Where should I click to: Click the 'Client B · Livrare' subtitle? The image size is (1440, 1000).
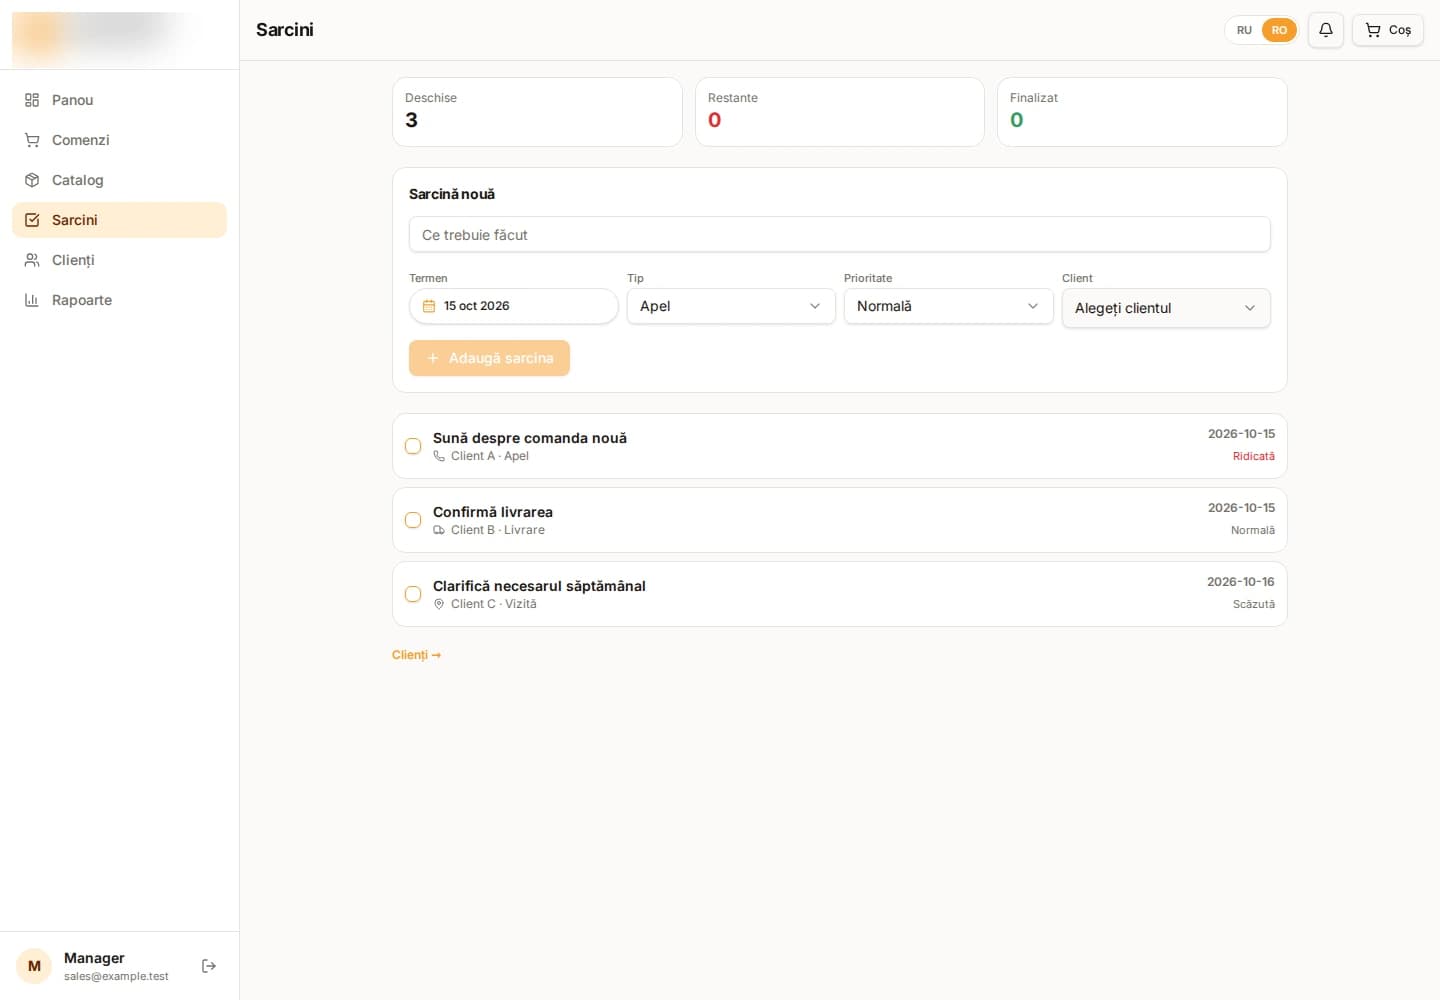tap(498, 530)
